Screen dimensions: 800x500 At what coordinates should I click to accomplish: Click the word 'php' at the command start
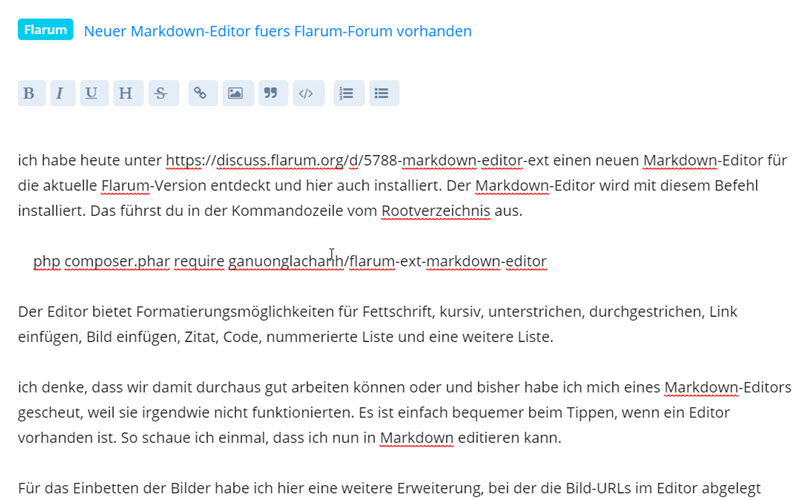[47, 261]
